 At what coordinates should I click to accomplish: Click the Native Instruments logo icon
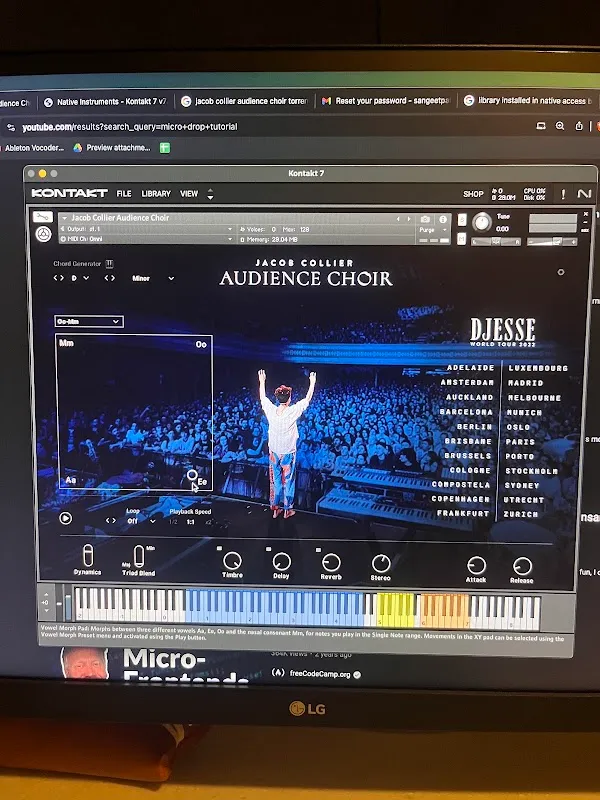coord(584,194)
